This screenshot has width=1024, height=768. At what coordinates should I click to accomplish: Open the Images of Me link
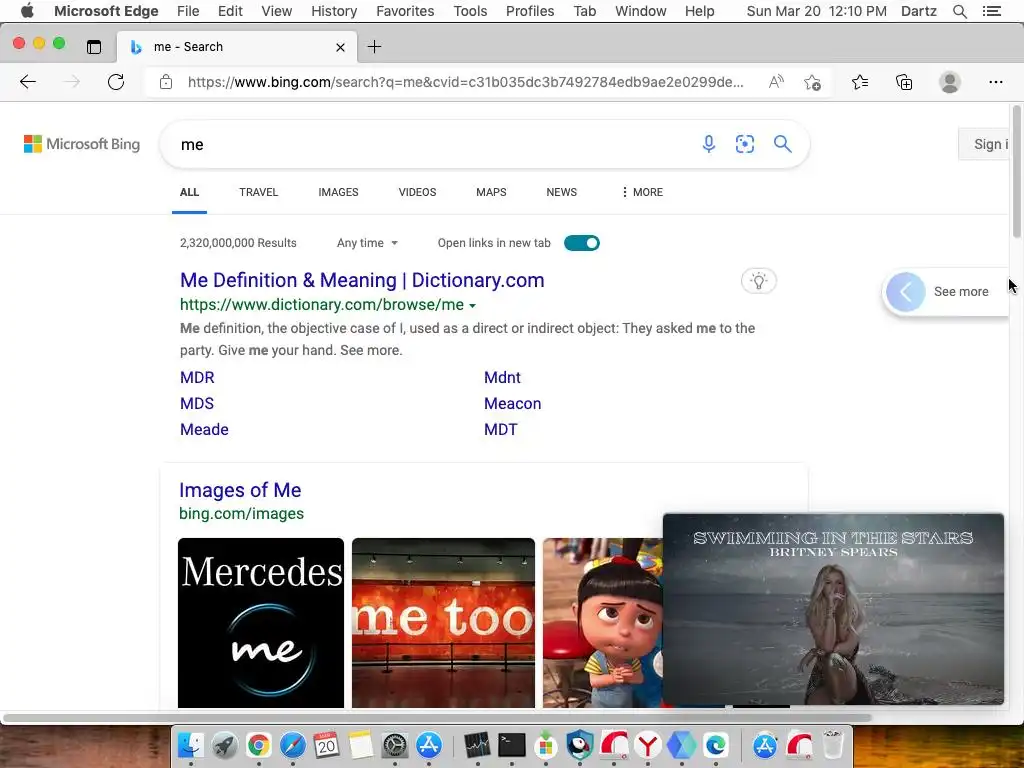(240, 490)
